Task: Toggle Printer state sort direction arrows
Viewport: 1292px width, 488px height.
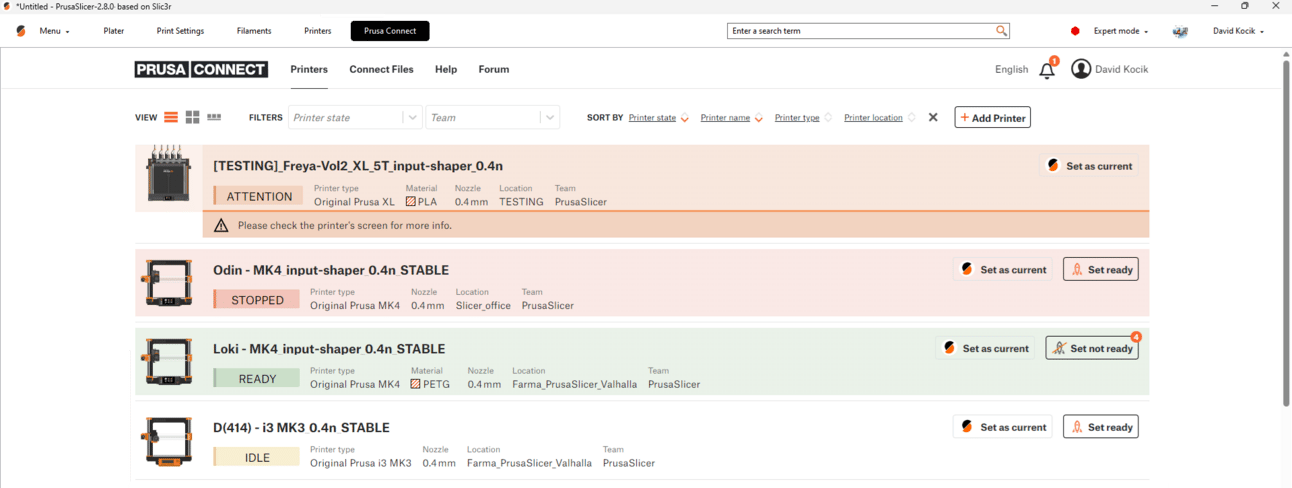Action: pyautogui.click(x=685, y=118)
